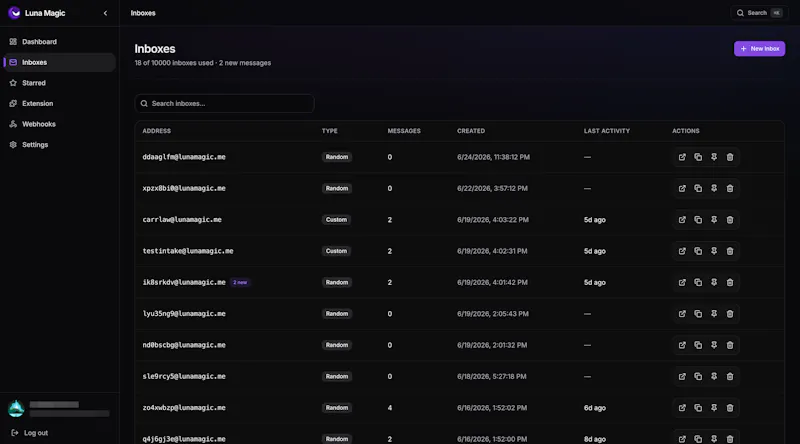Viewport: 800px width, 444px height.
Task: Open the nd0bscbg inbox via open icon
Action: click(682, 345)
